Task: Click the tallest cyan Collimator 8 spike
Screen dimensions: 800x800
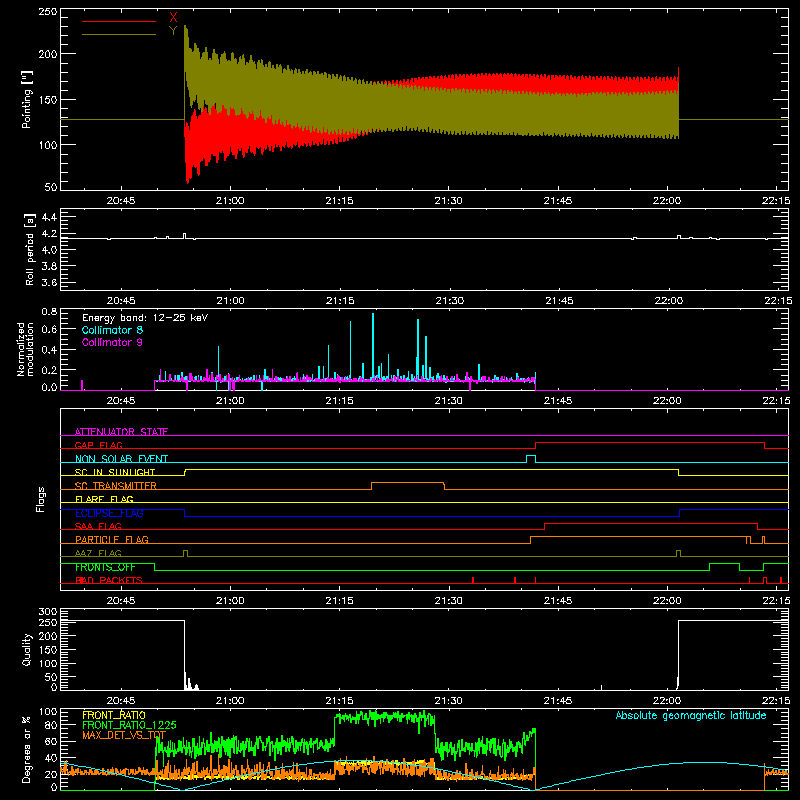Action: tap(373, 346)
